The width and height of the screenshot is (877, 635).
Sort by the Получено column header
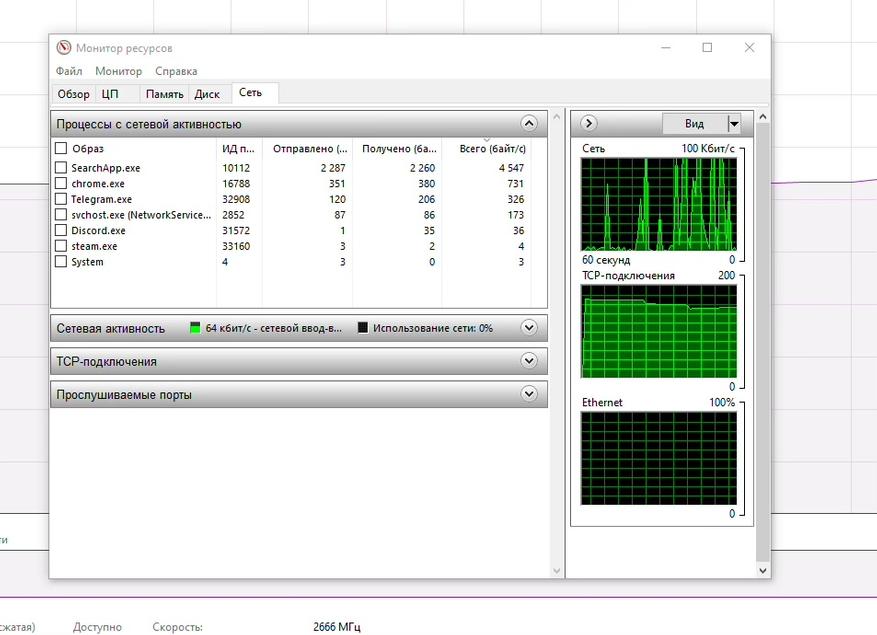(x=398, y=148)
